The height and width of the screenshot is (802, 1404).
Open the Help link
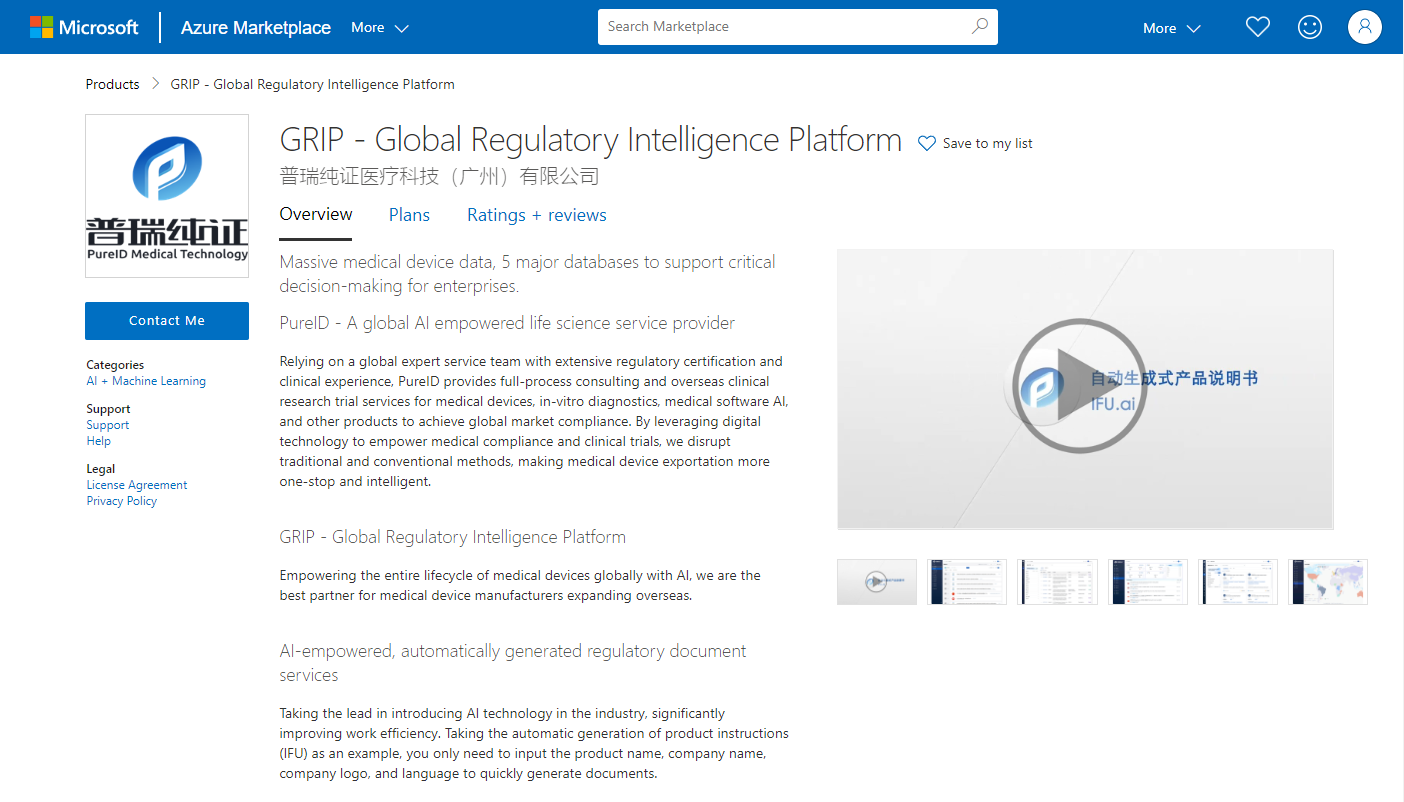pos(99,441)
